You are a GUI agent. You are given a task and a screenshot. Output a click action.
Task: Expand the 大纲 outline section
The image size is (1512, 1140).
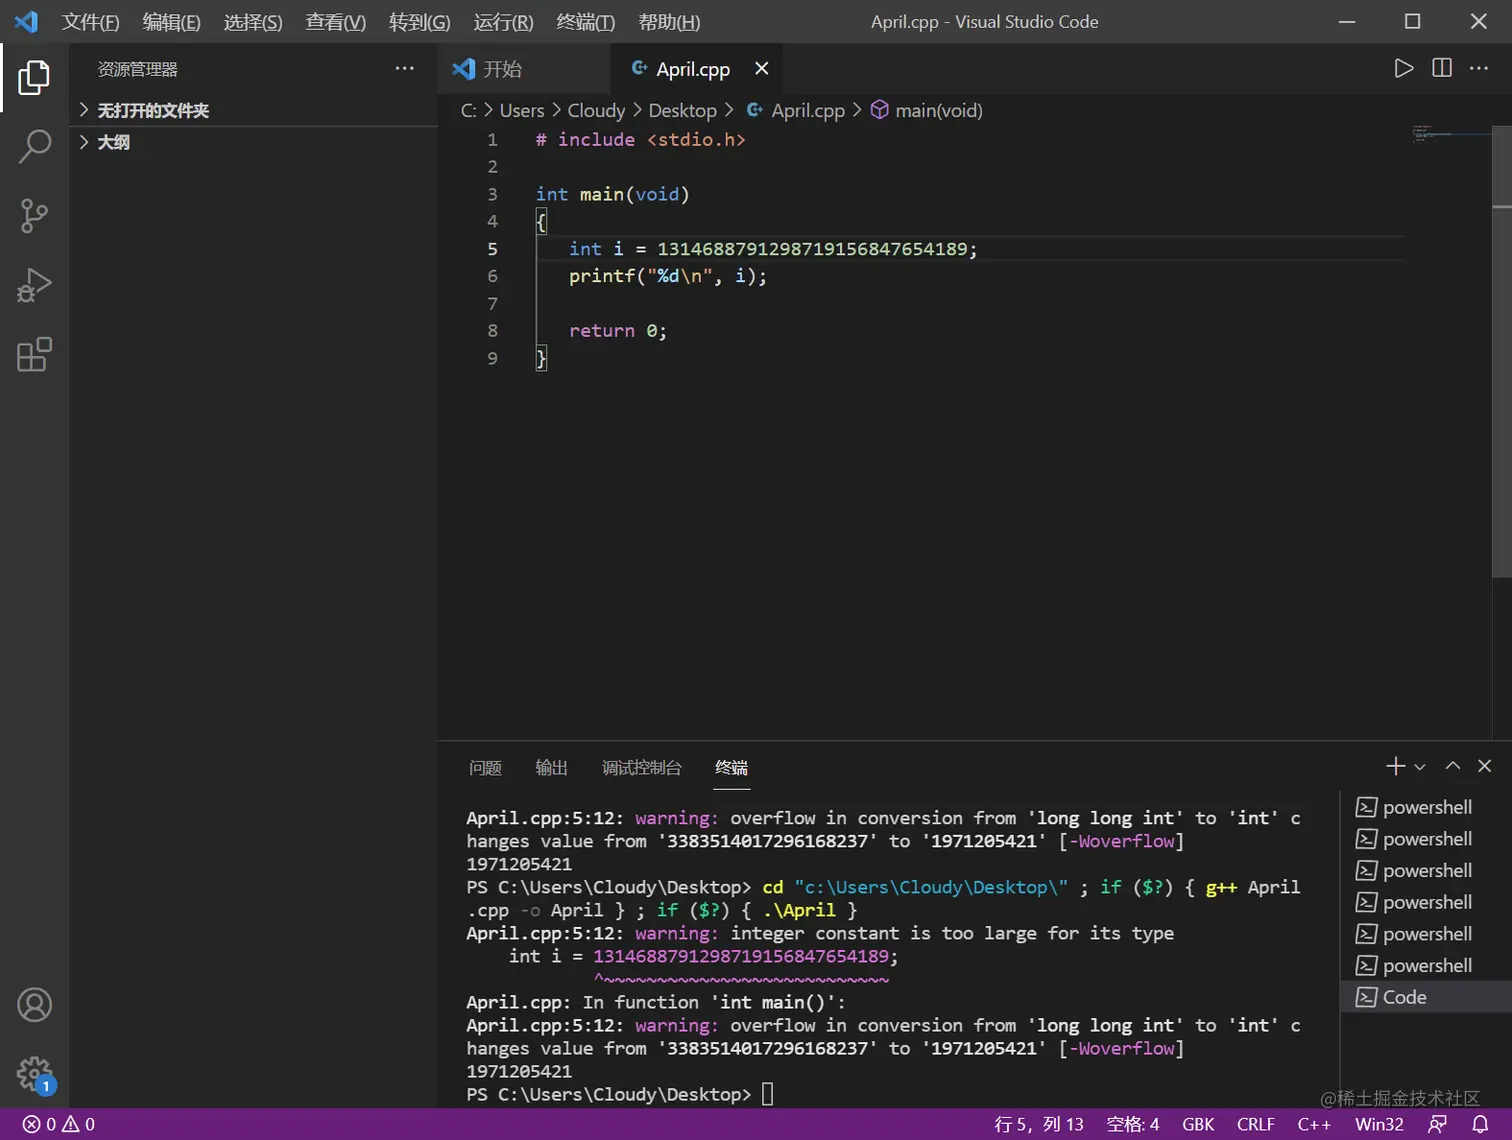pos(113,142)
